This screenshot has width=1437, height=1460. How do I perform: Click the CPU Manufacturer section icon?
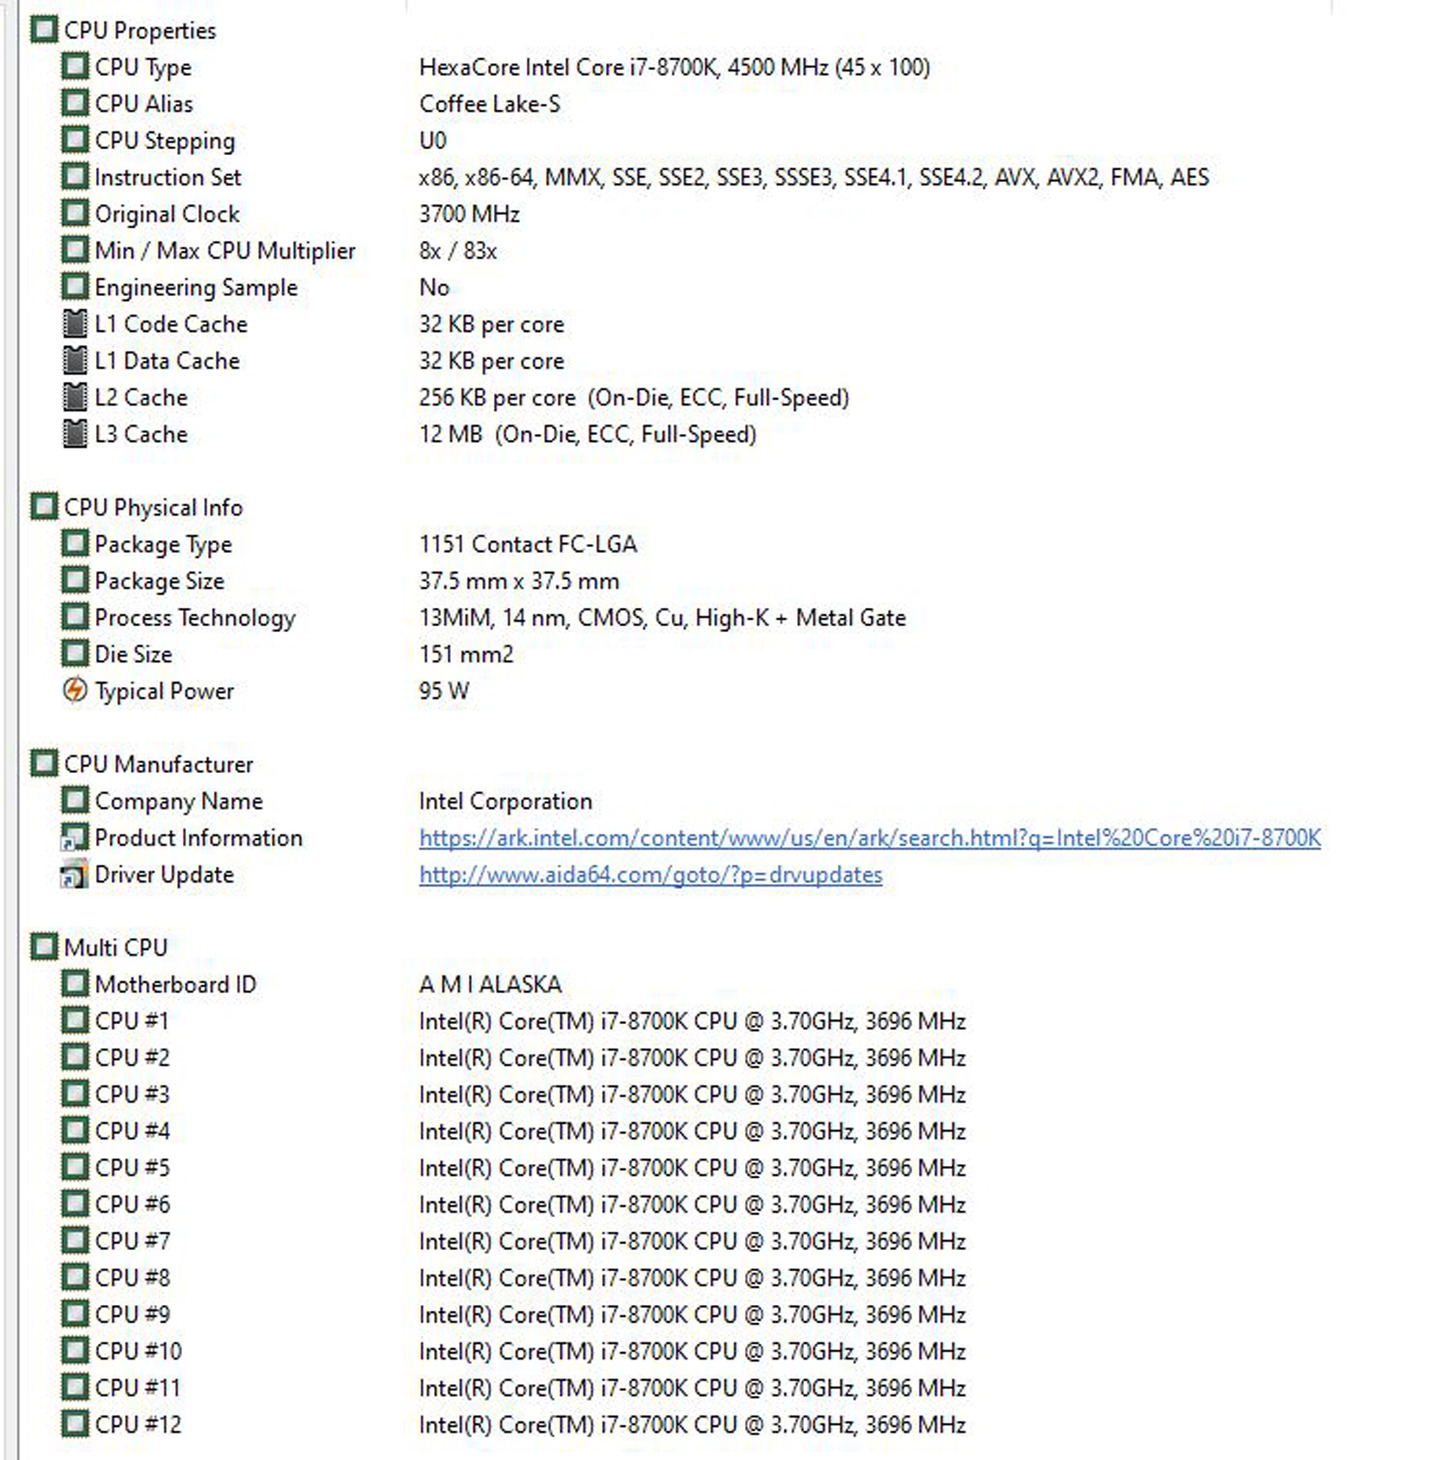pyautogui.click(x=44, y=764)
